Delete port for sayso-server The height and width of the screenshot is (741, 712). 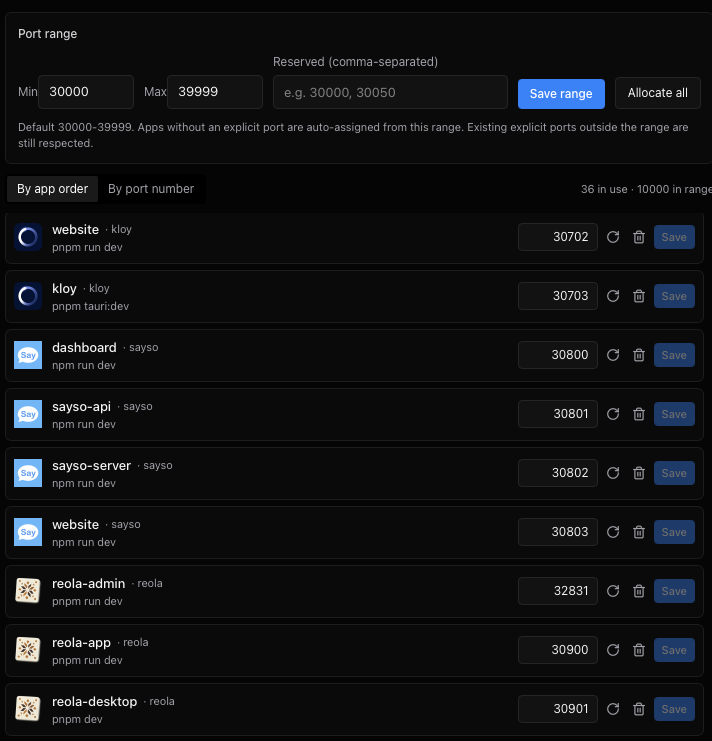pos(639,473)
